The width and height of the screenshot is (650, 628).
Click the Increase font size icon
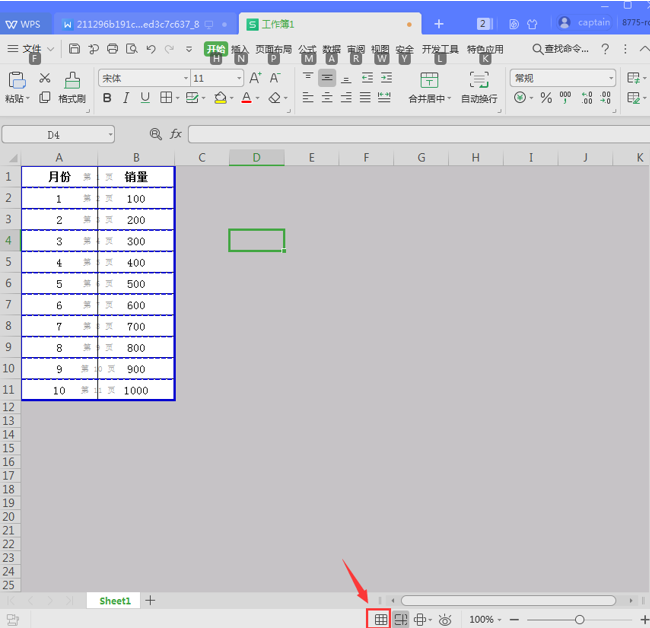(255, 78)
